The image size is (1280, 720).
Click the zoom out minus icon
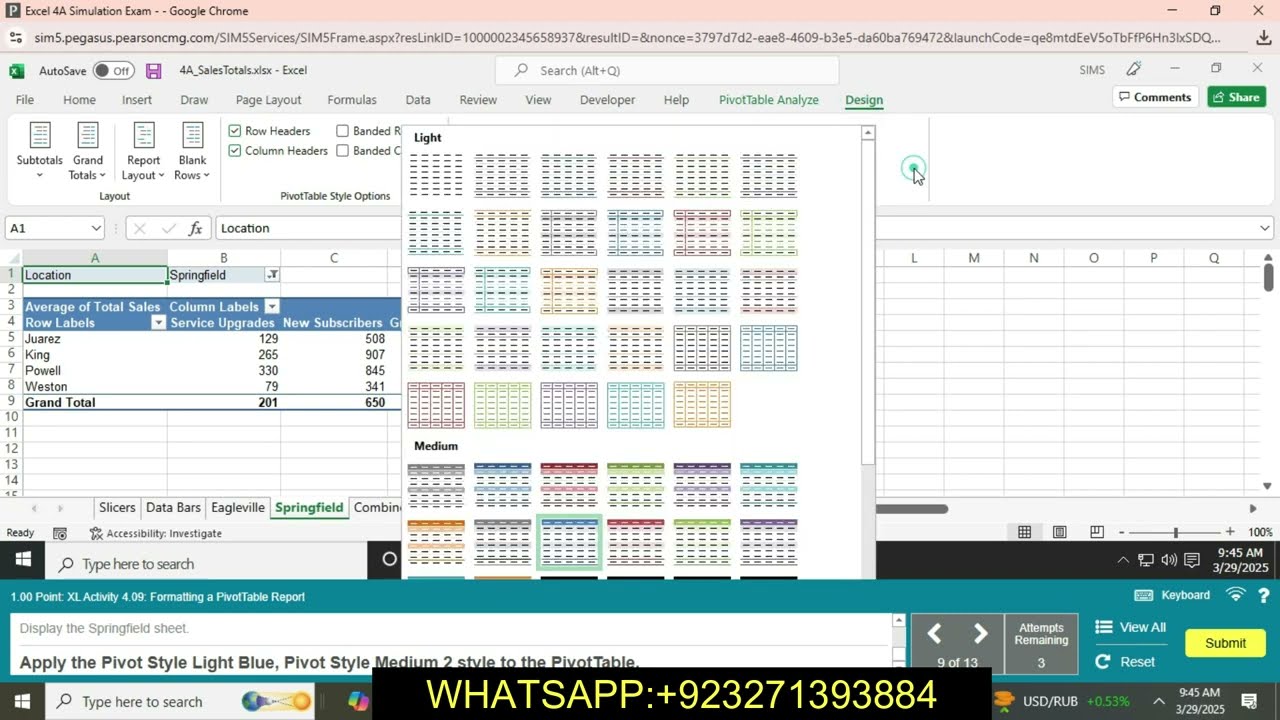tap(1121, 533)
